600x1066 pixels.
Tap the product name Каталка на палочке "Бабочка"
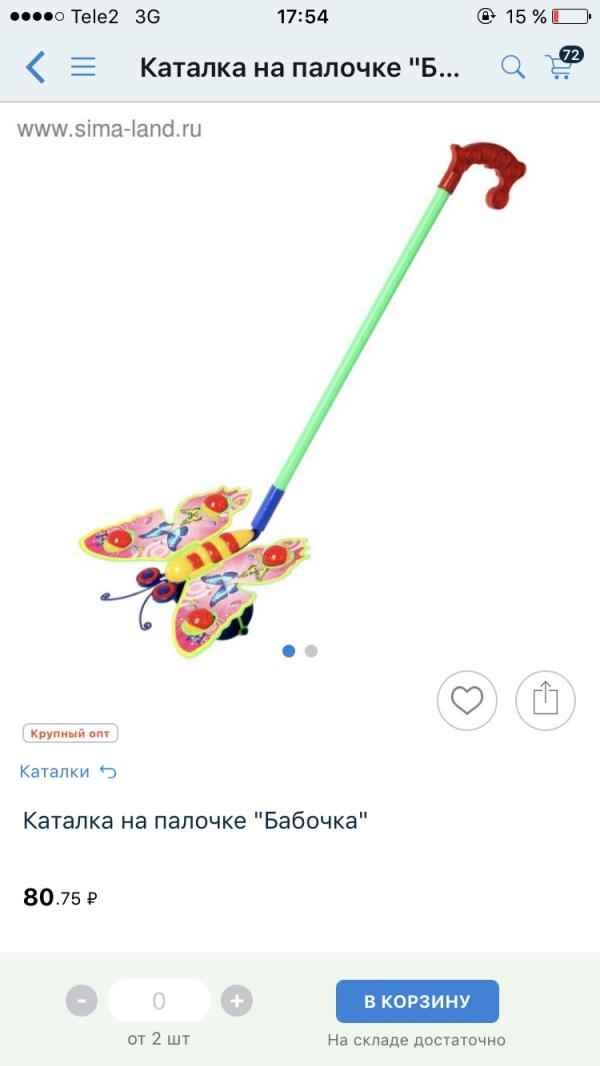coord(195,821)
